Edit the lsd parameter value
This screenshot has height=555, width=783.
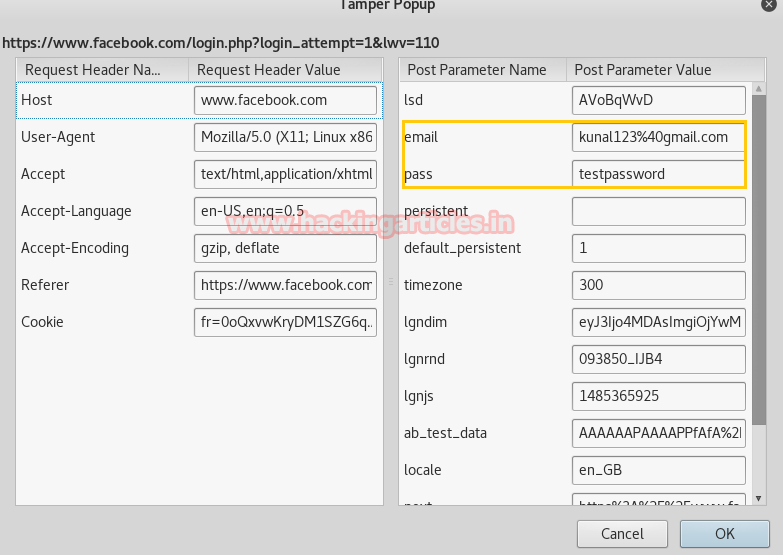pyautogui.click(x=659, y=100)
